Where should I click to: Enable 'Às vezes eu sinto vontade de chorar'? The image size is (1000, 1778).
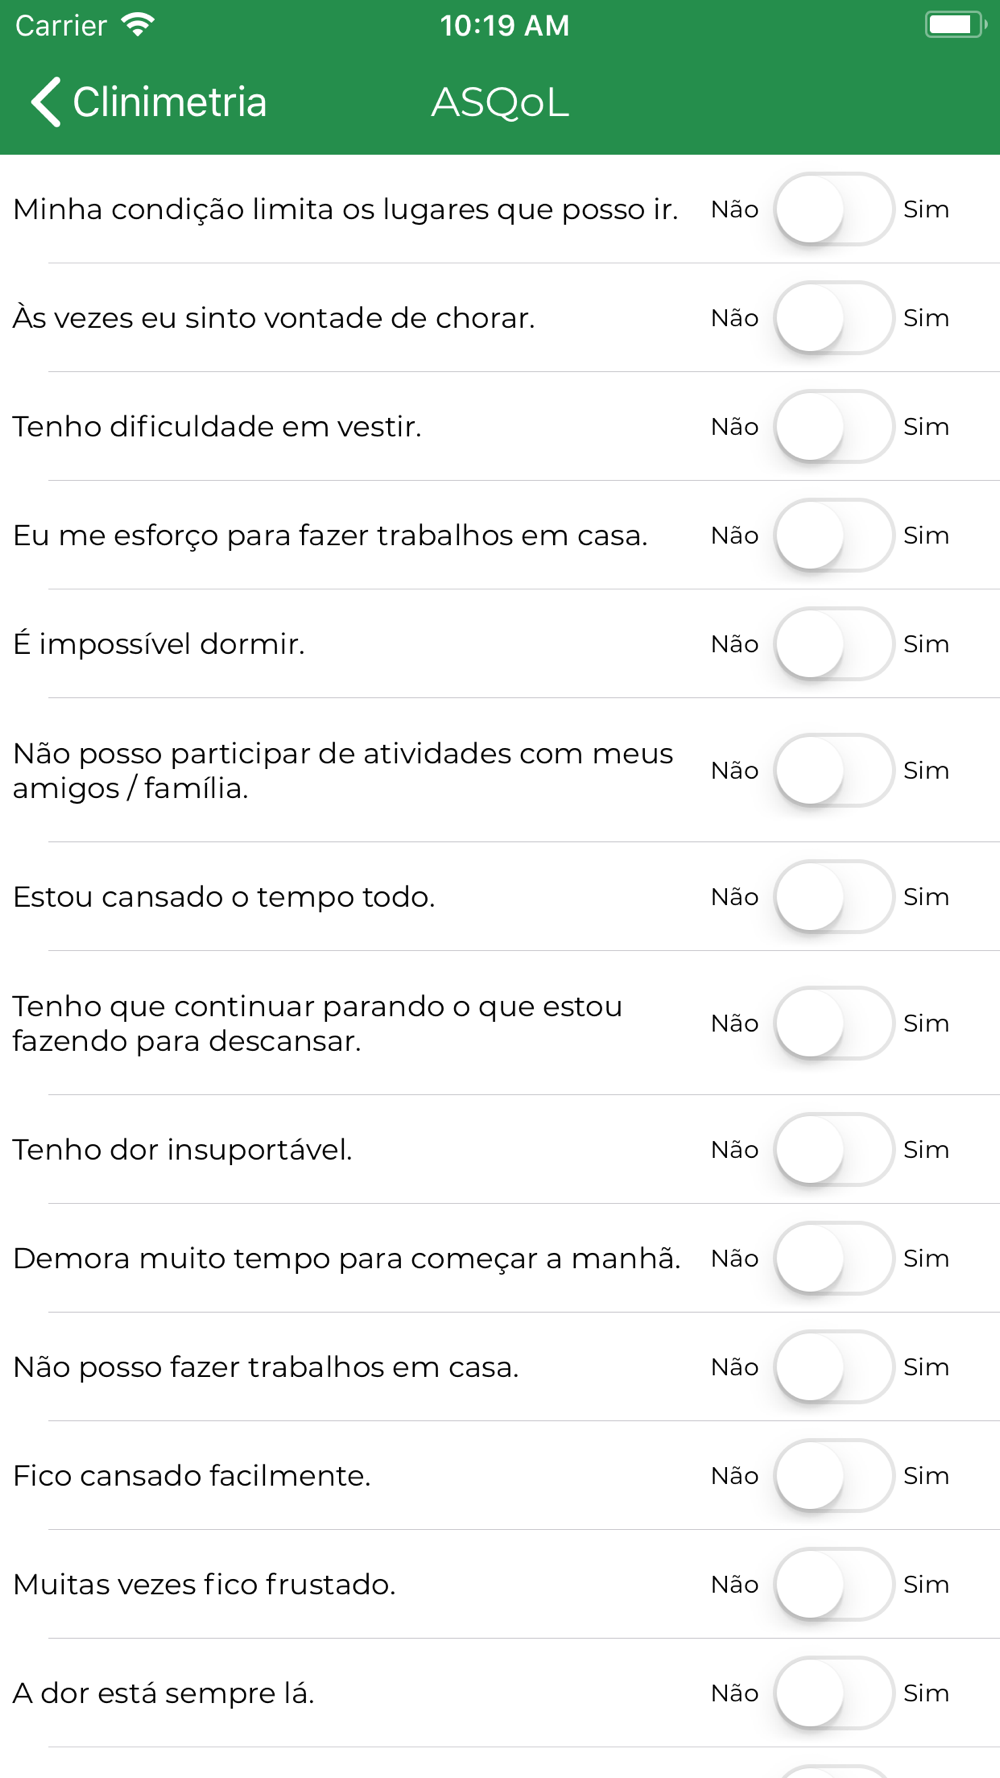tap(833, 318)
